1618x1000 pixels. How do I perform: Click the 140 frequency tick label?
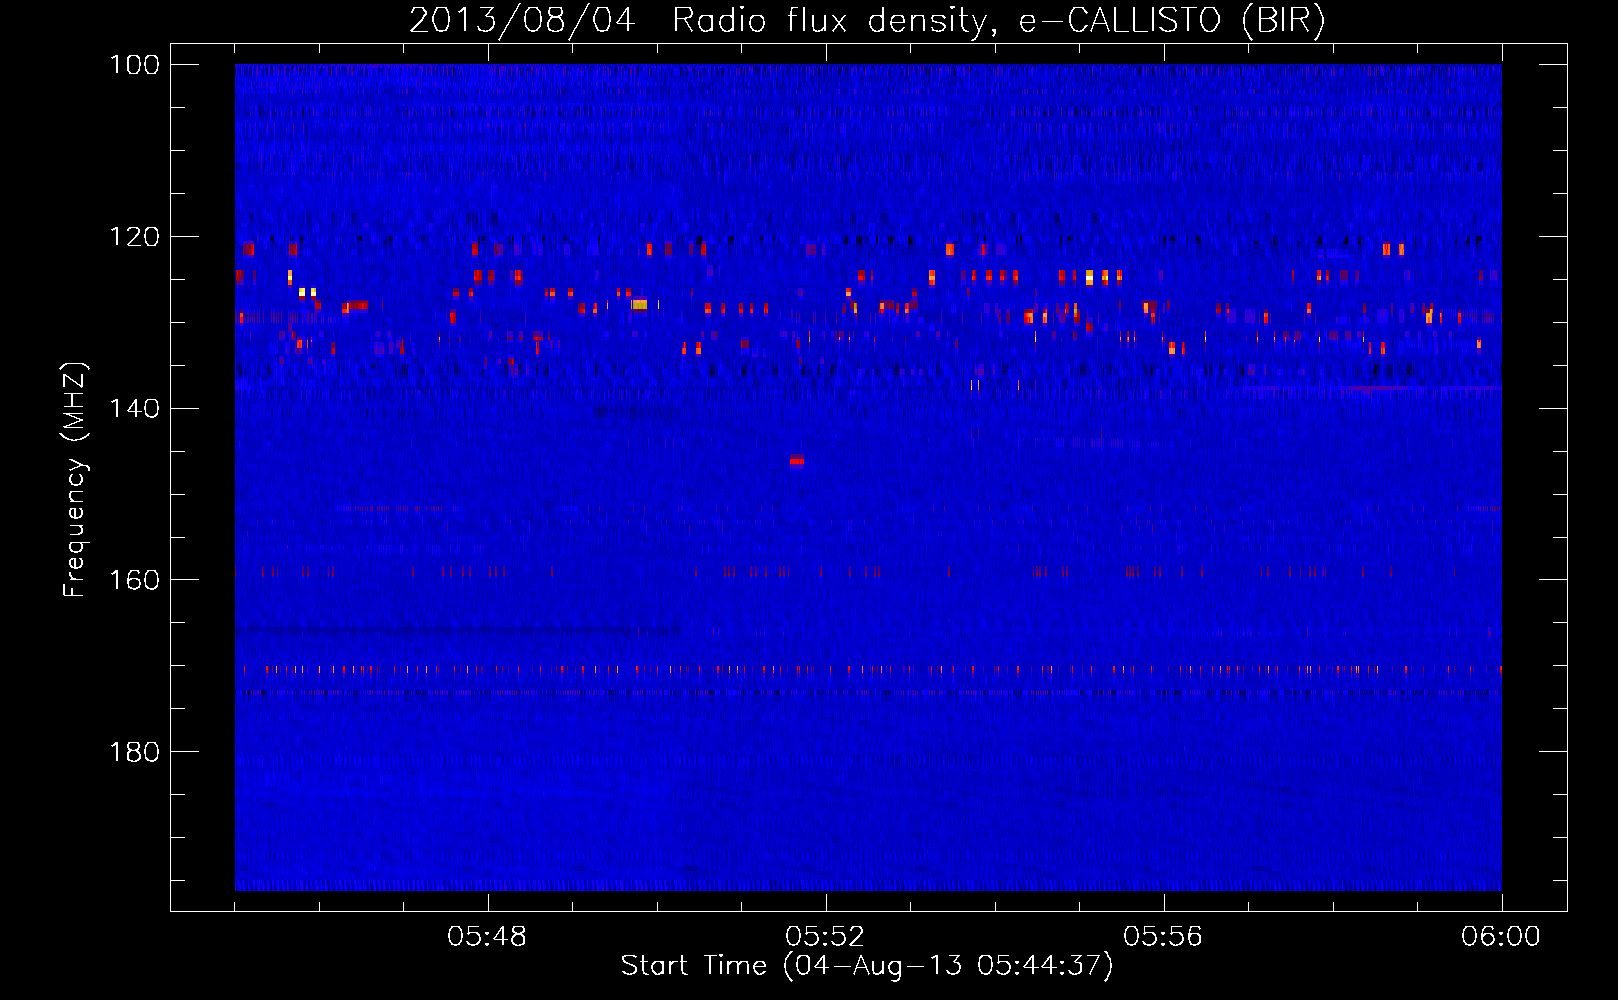coord(134,408)
